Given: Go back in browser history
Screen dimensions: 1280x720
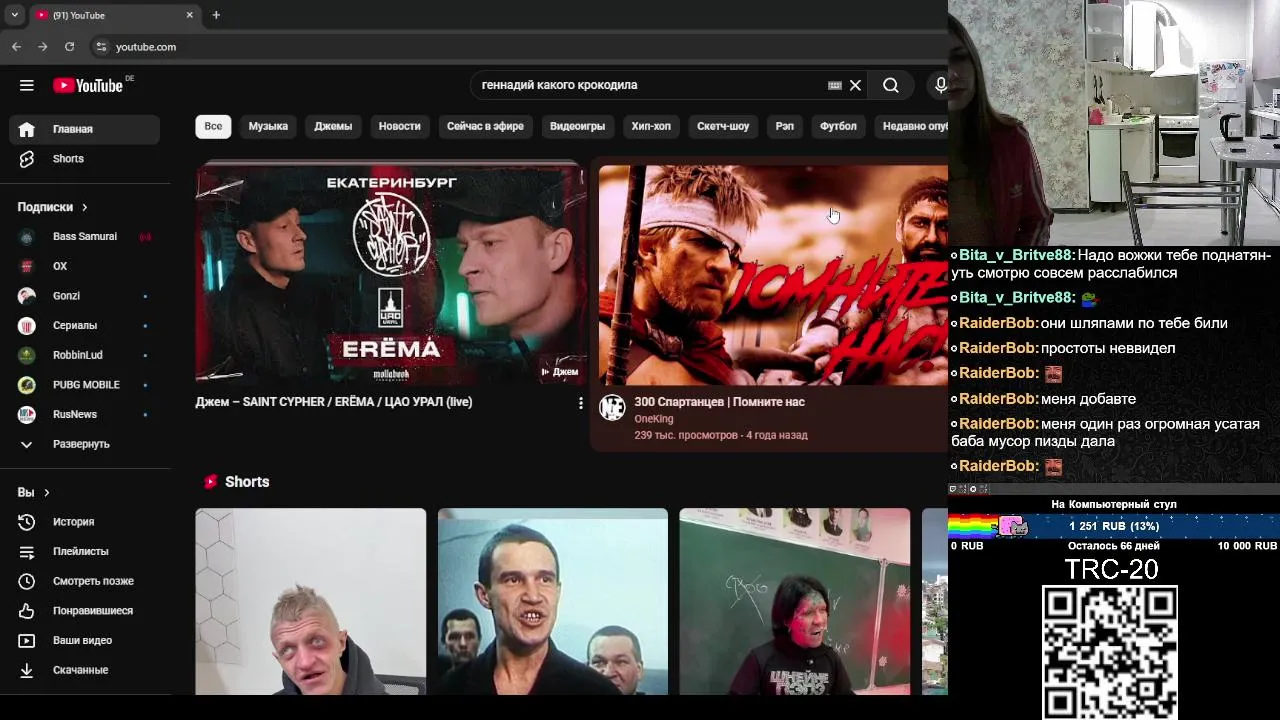Looking at the screenshot, I should [x=16, y=47].
